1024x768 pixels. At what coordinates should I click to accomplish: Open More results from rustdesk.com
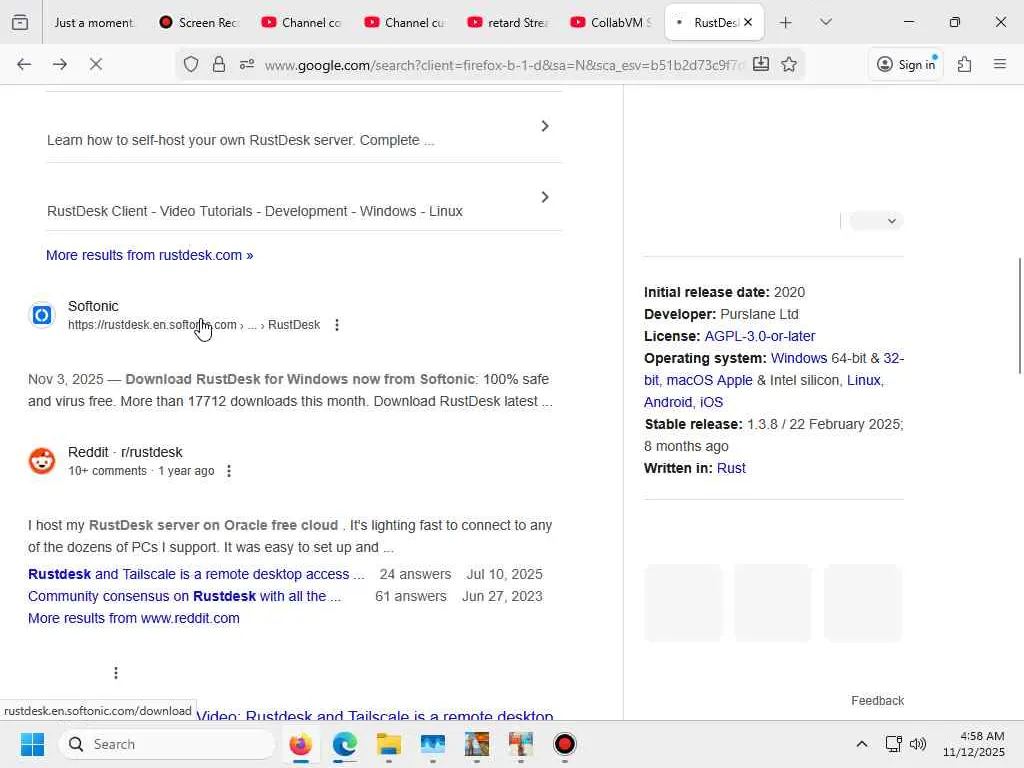pos(150,255)
